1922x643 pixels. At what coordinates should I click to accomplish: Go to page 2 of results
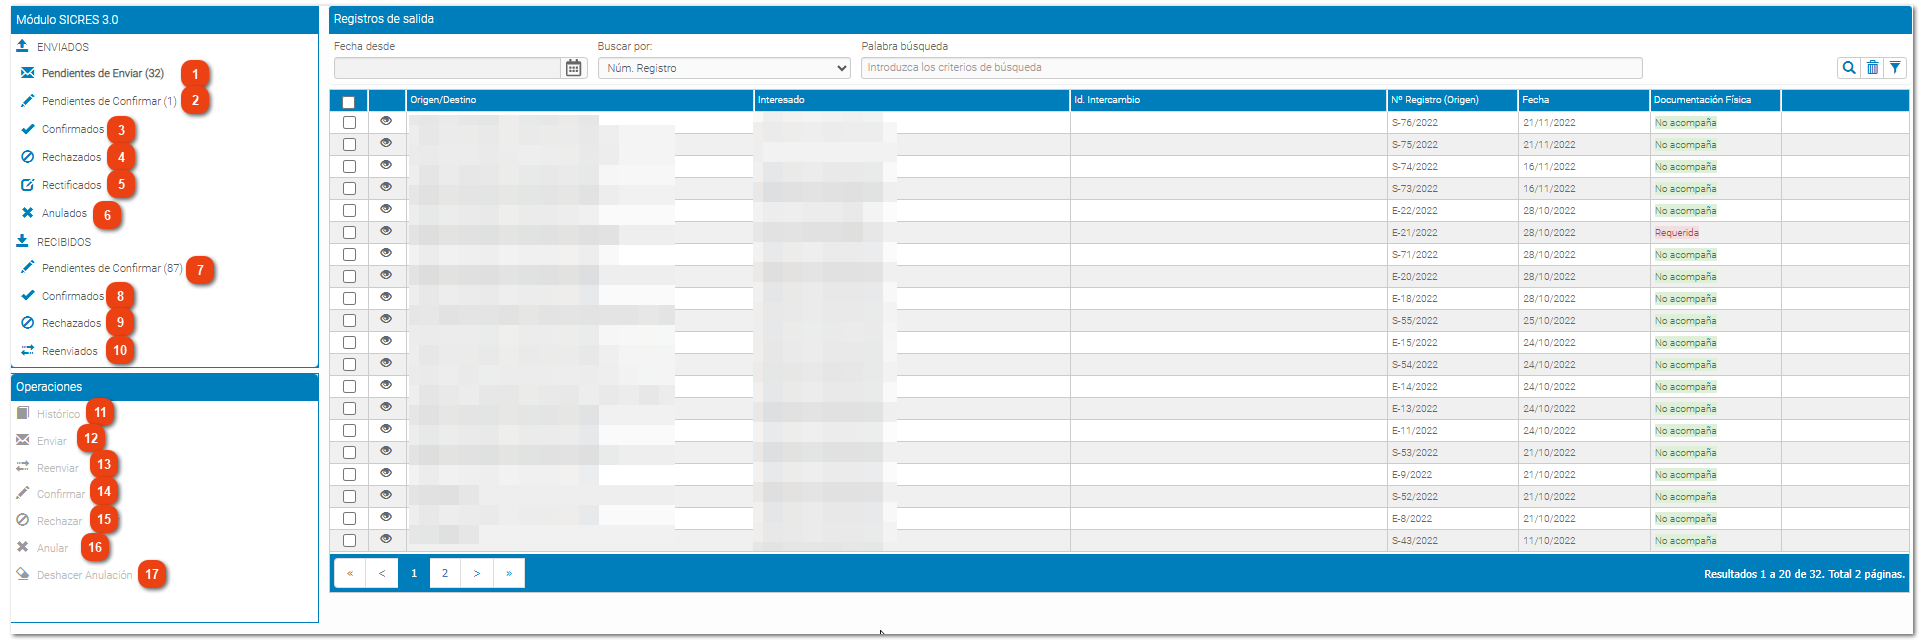click(x=445, y=573)
